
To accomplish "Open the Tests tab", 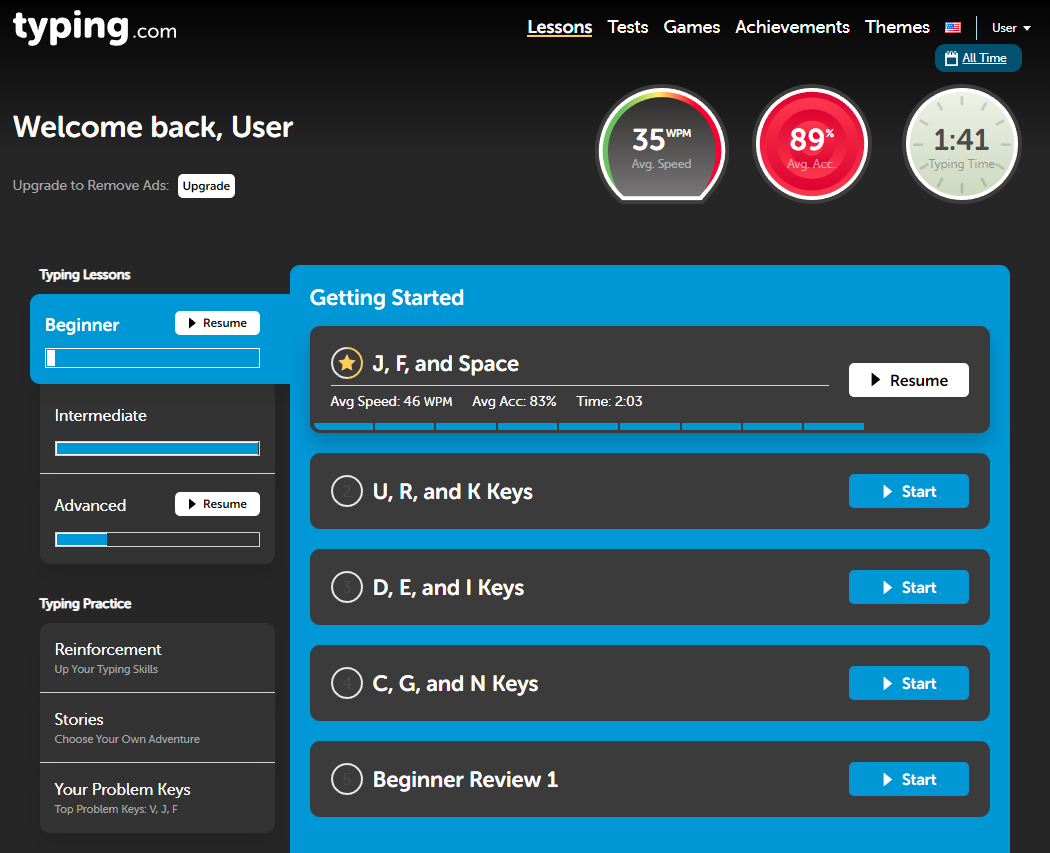I will pyautogui.click(x=628, y=27).
